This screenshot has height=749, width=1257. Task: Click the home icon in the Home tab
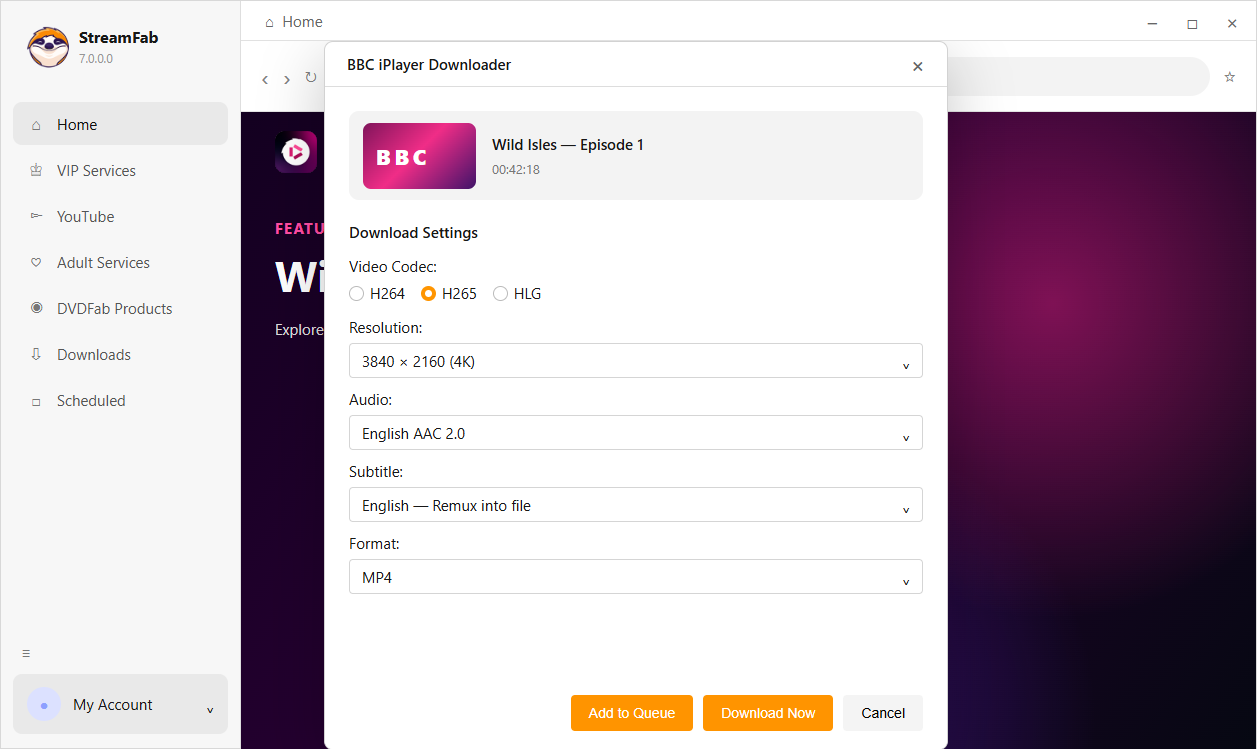[x=269, y=22]
